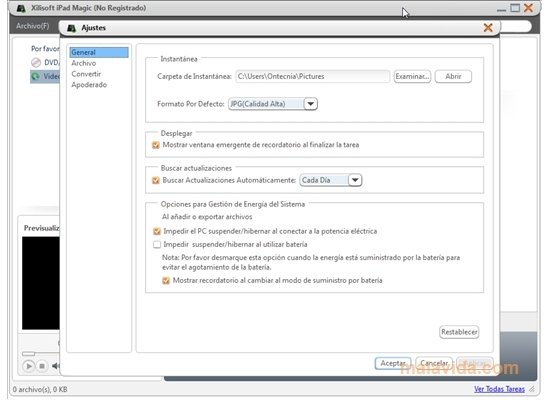Click the play button in preview panel
The height and width of the screenshot is (400, 550).
pos(29,366)
